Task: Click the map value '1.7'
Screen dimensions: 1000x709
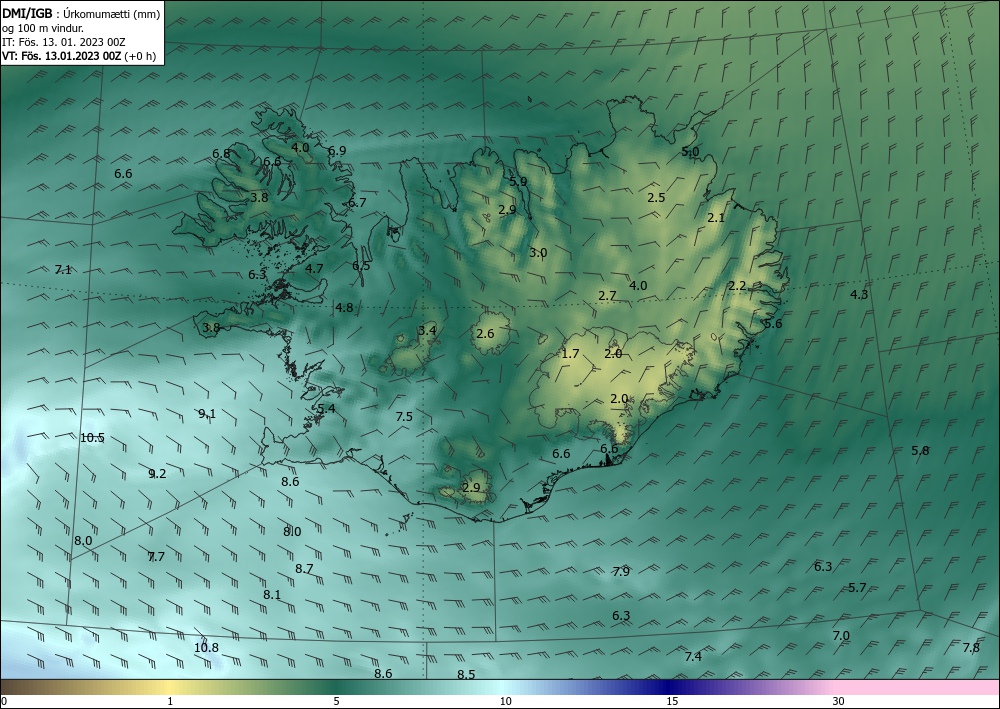Action: 570,354
